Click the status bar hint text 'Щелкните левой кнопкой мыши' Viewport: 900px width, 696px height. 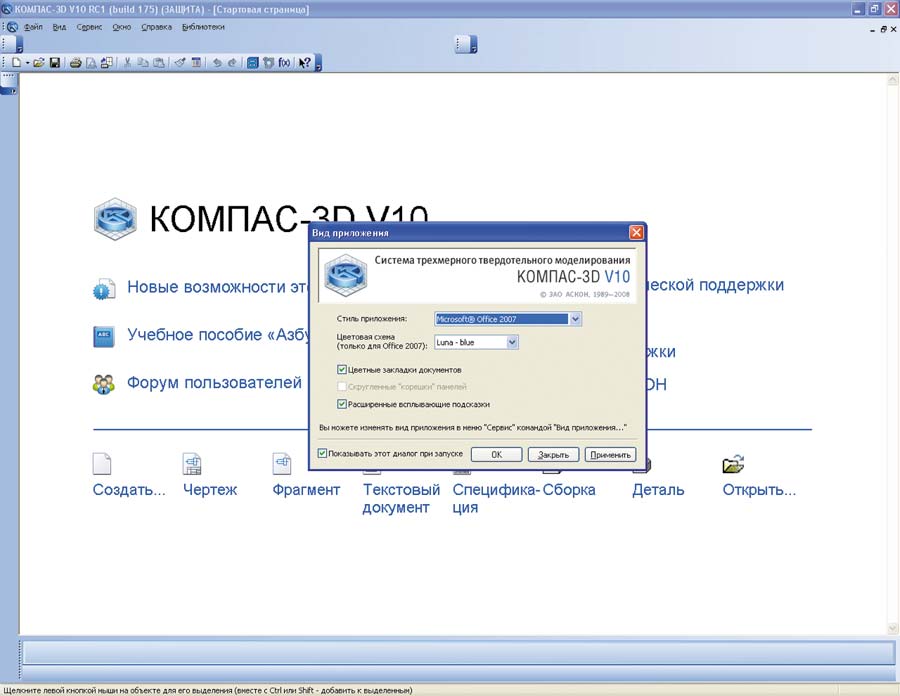click(x=209, y=690)
